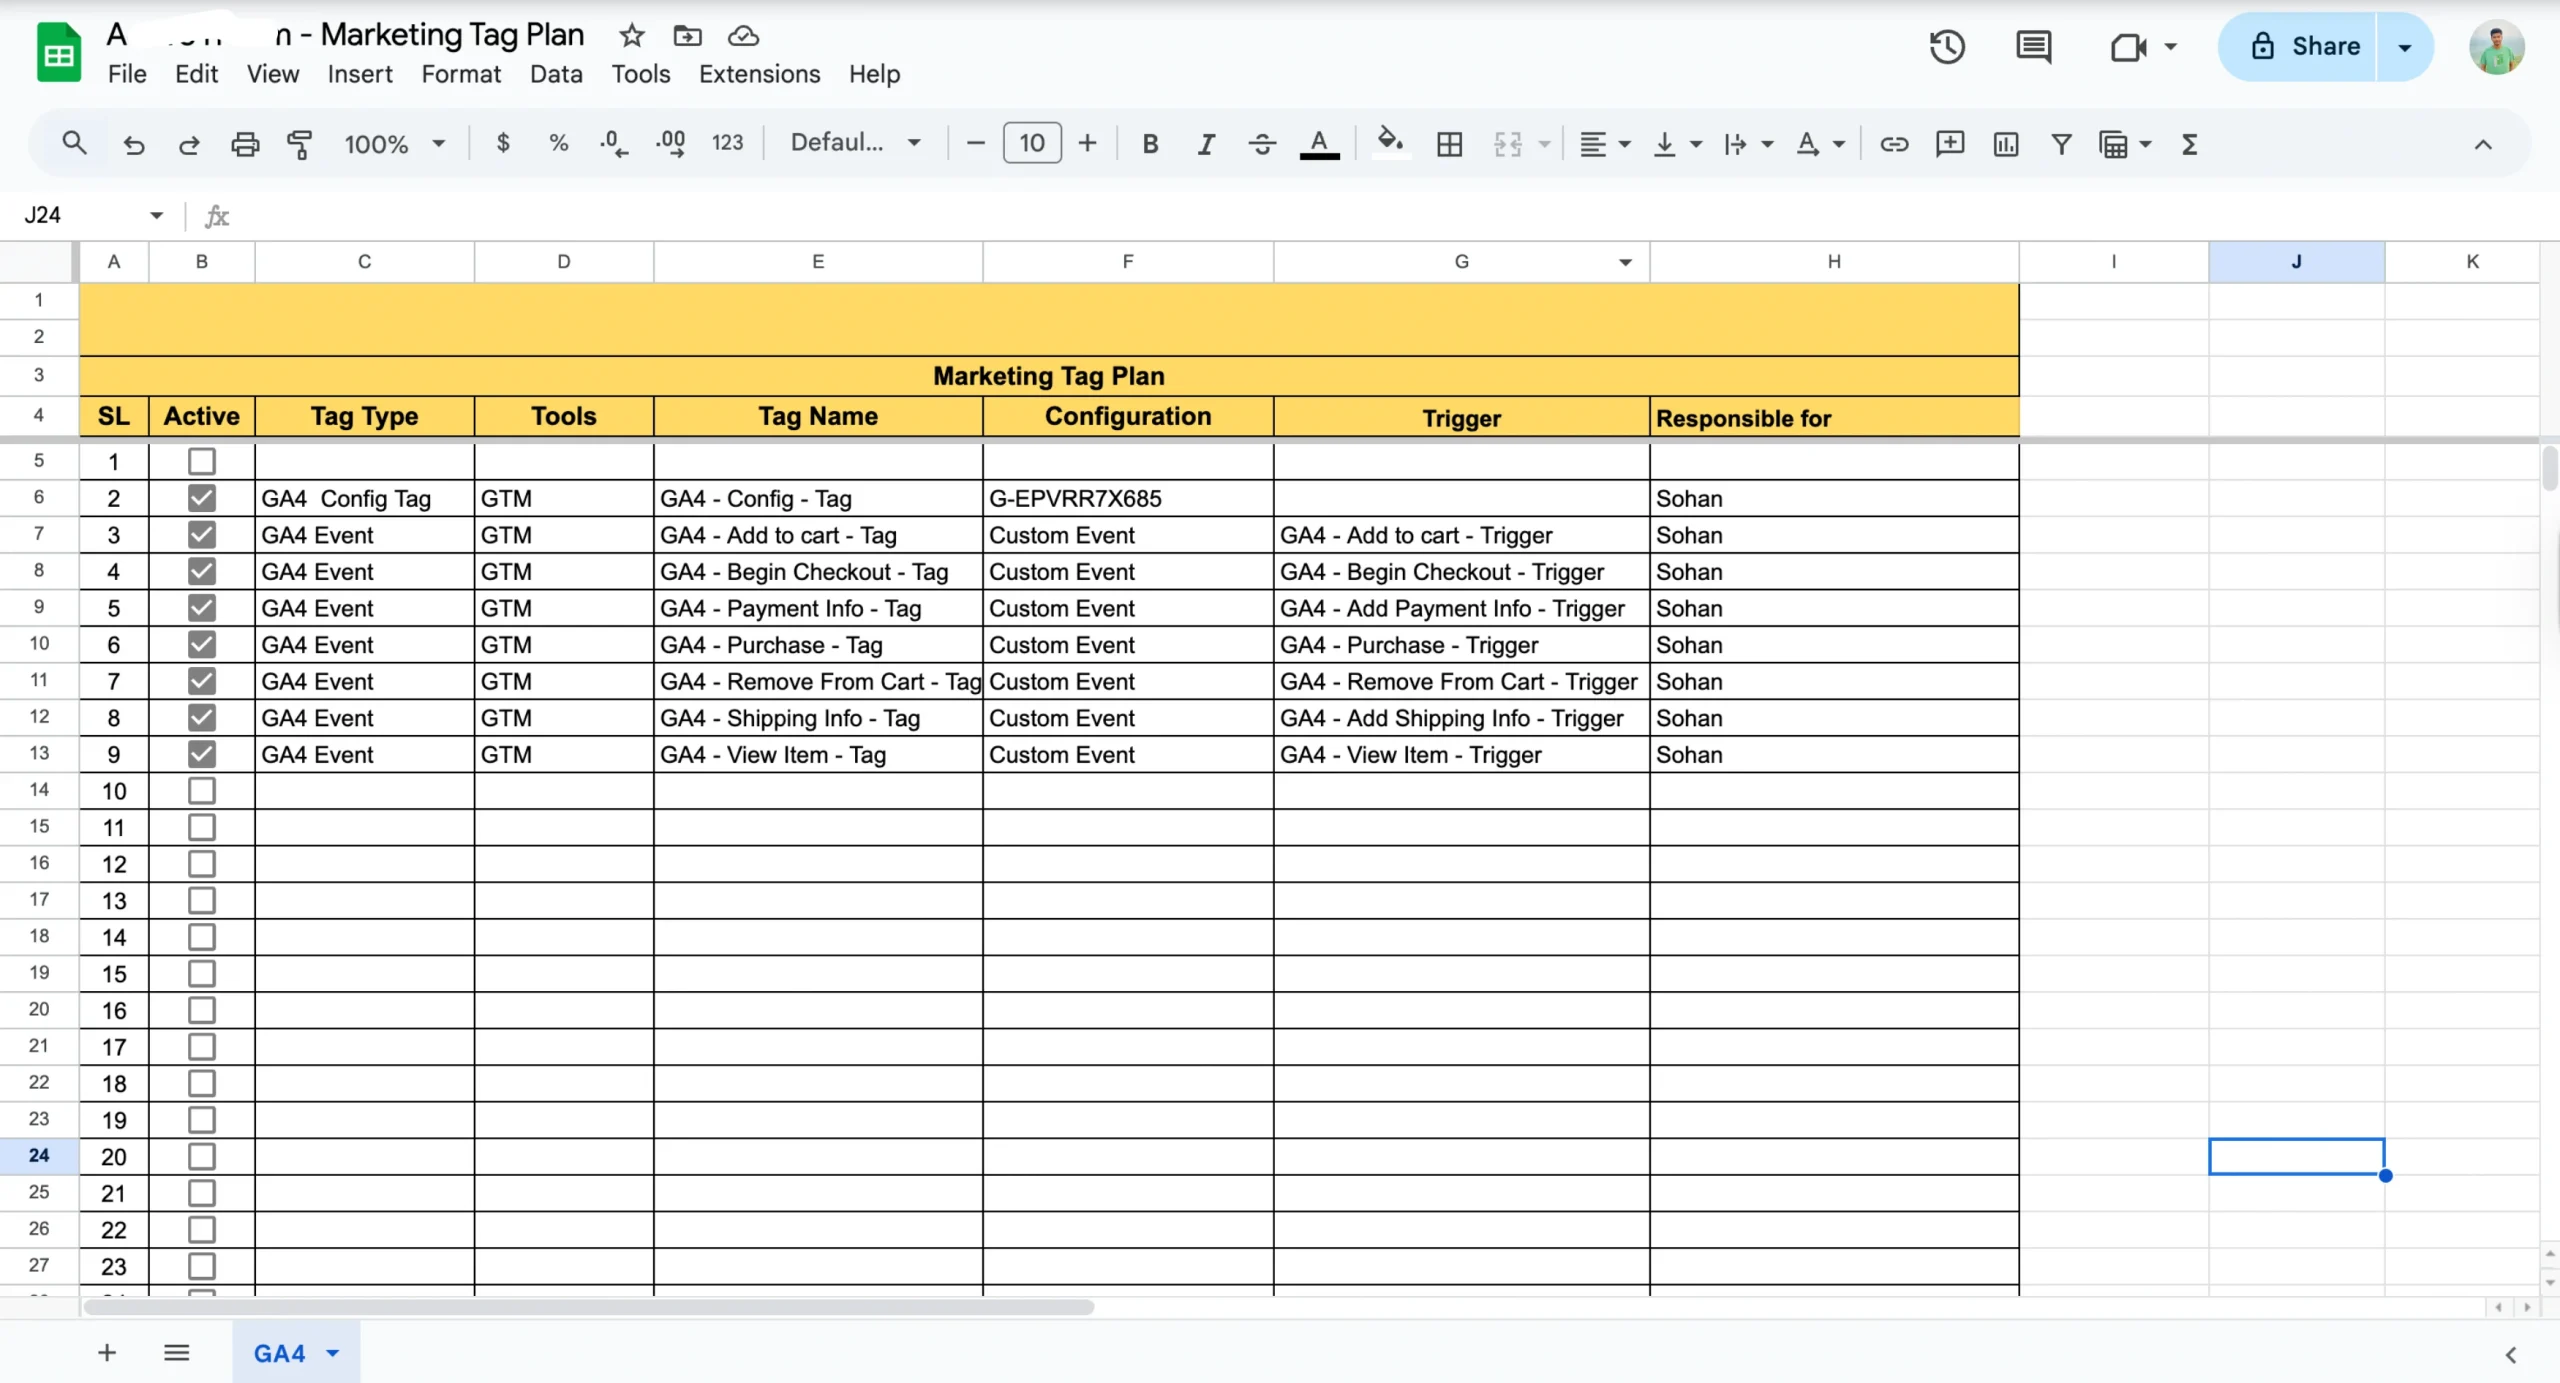Viewport: 2560px width, 1383px height.
Task: Click the create filter funnel icon
Action: click(x=2061, y=144)
